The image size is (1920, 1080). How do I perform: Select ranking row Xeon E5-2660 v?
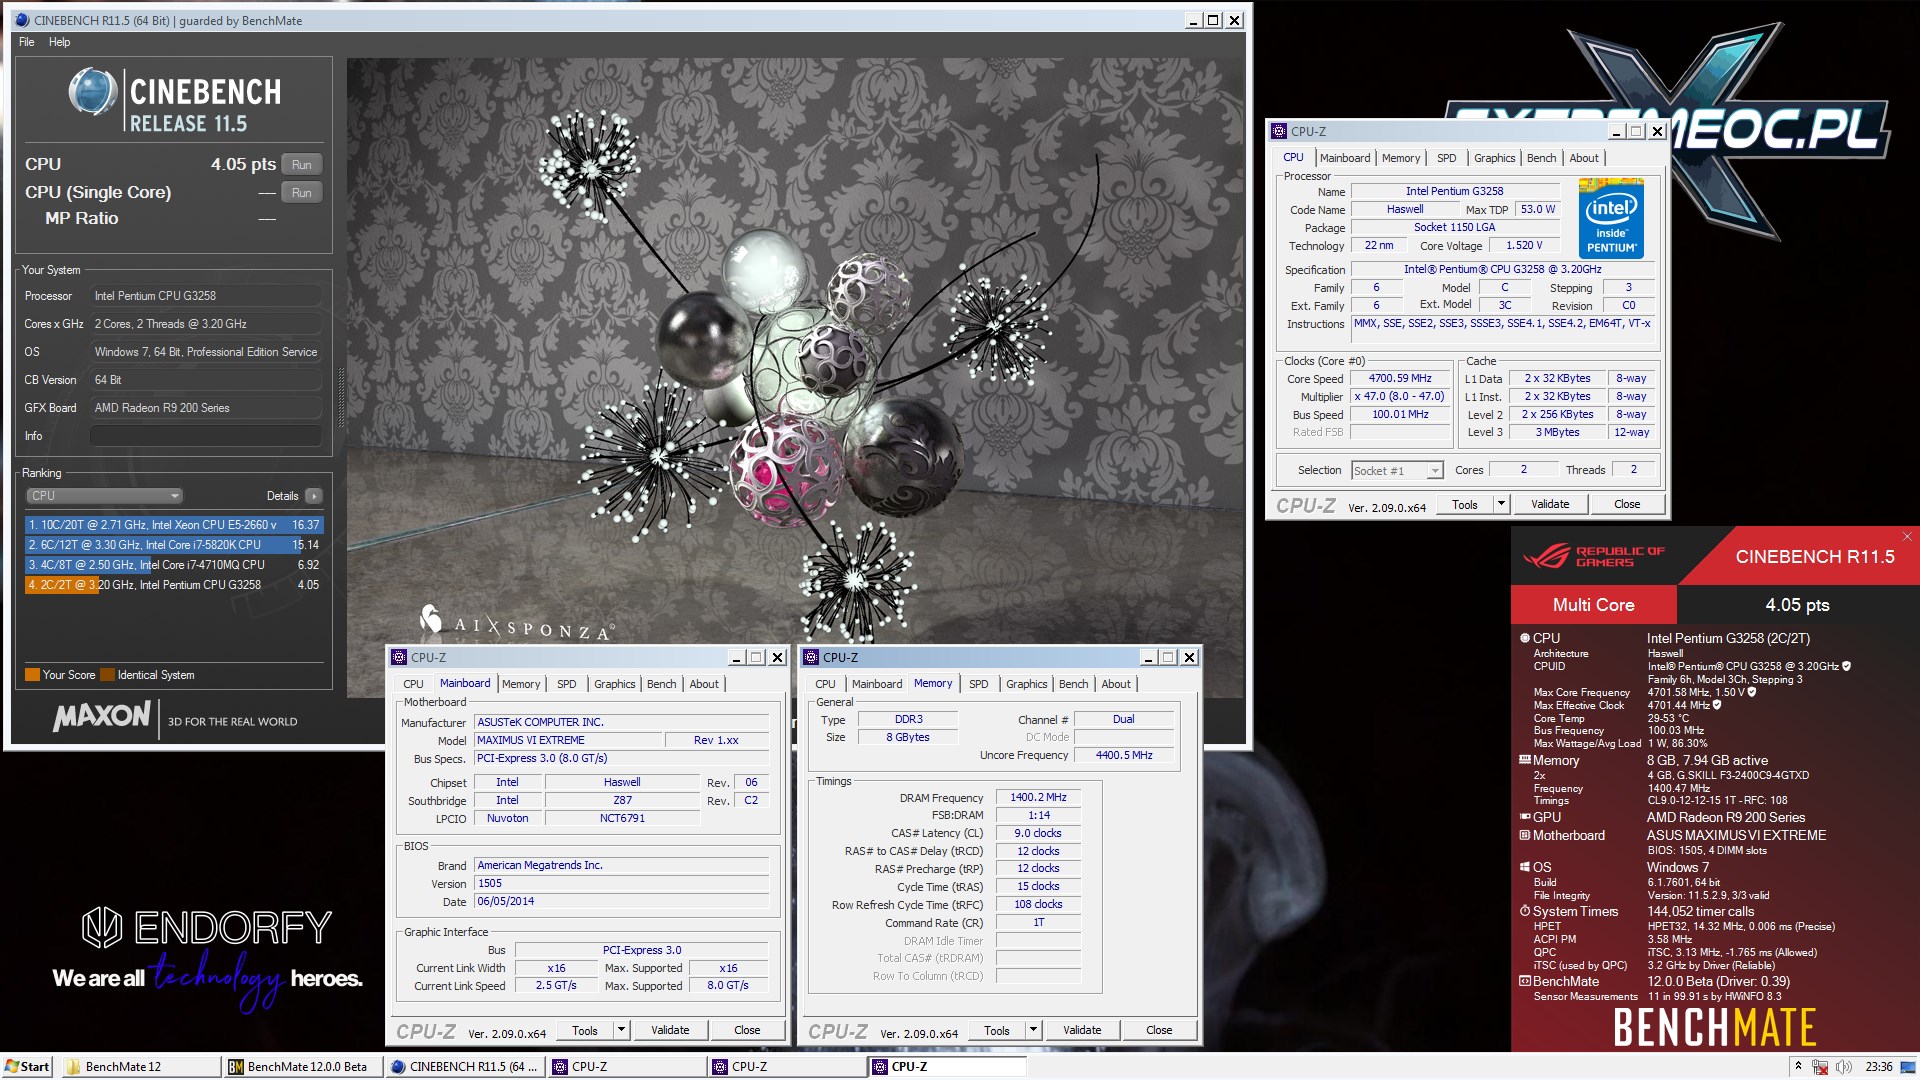[174, 525]
